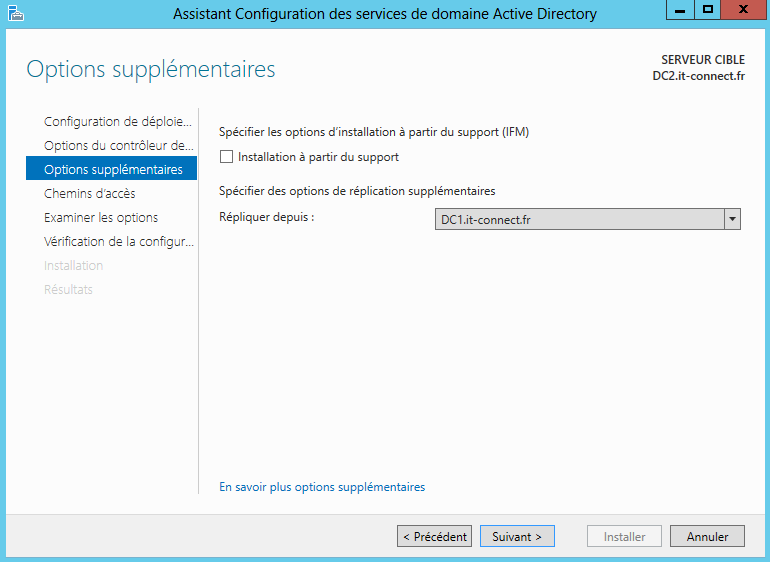Close the wizard with the red X
Screen dimensions: 770x562
click(x=743, y=11)
